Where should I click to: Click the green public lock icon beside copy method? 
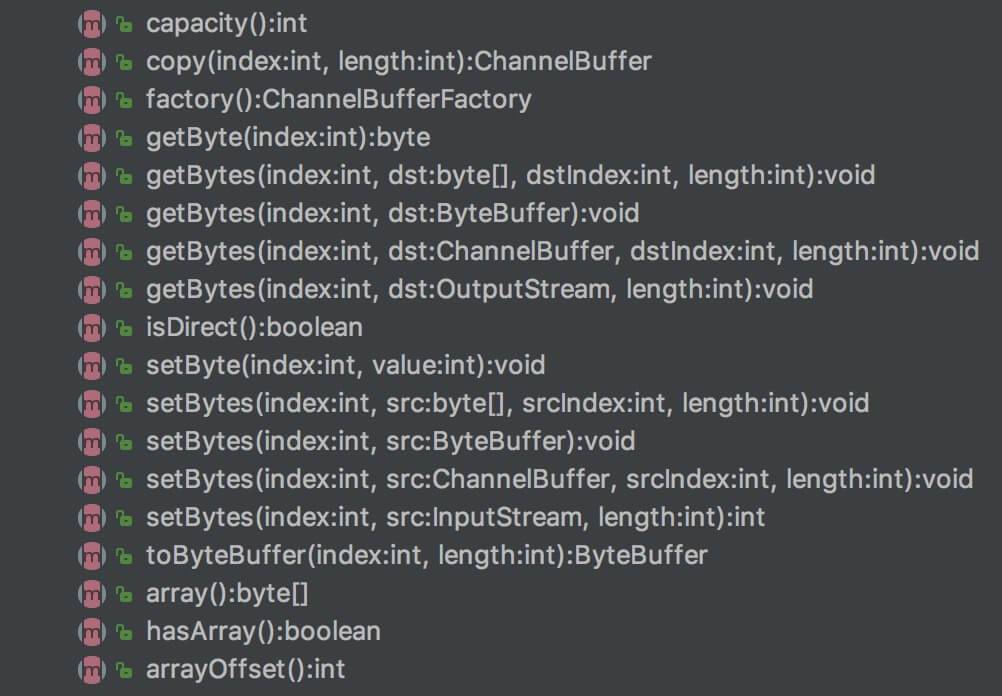[x=124, y=62]
